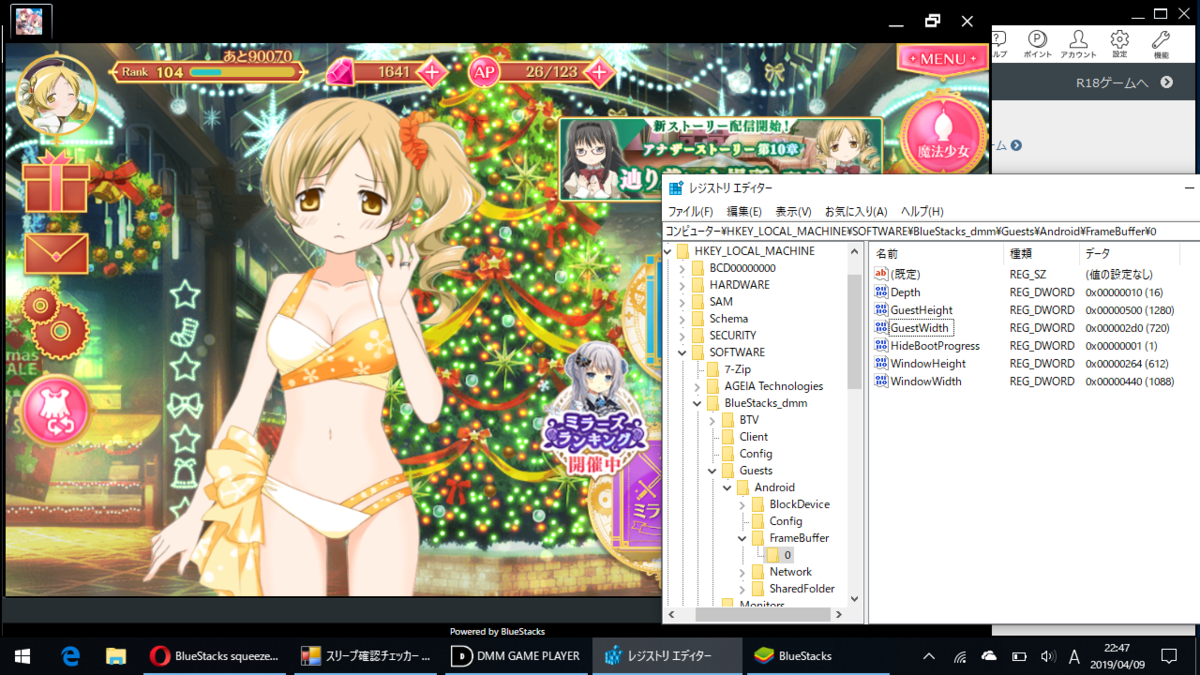
Task: Collapse the BlueStacks_dmm registry key
Action: tap(697, 402)
